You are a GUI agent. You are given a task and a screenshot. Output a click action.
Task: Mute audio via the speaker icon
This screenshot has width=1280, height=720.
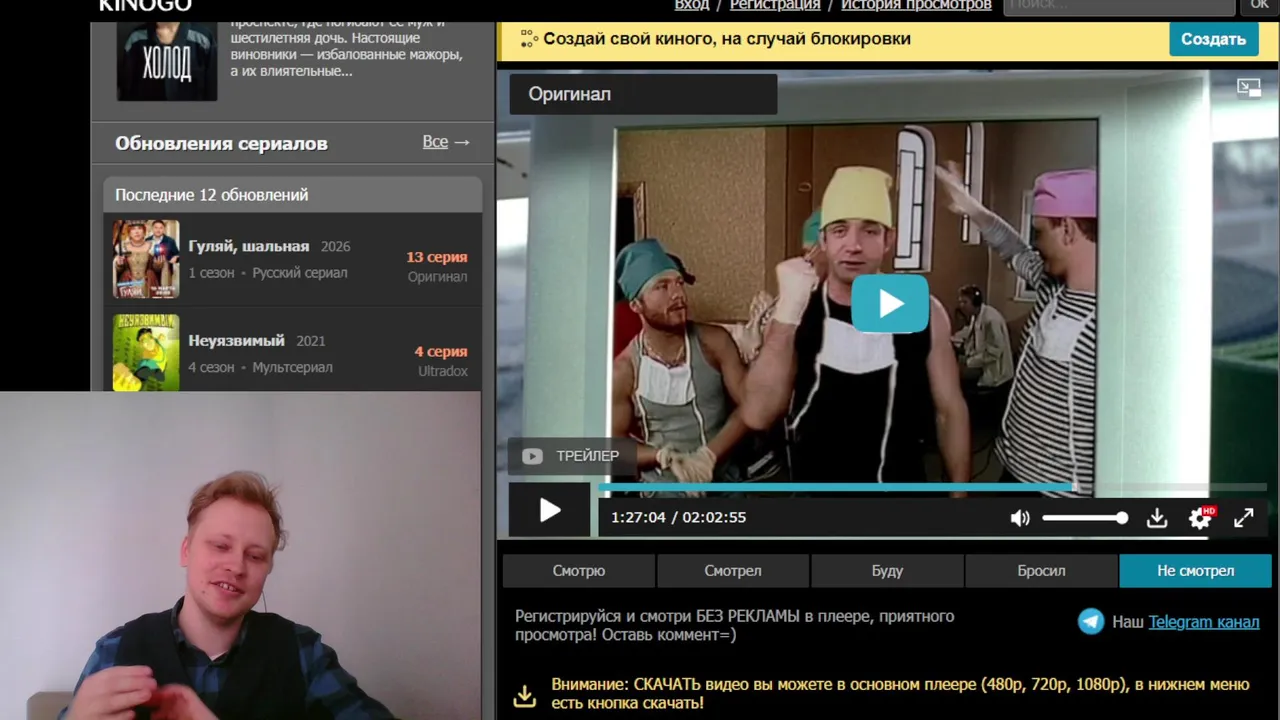tap(1020, 517)
